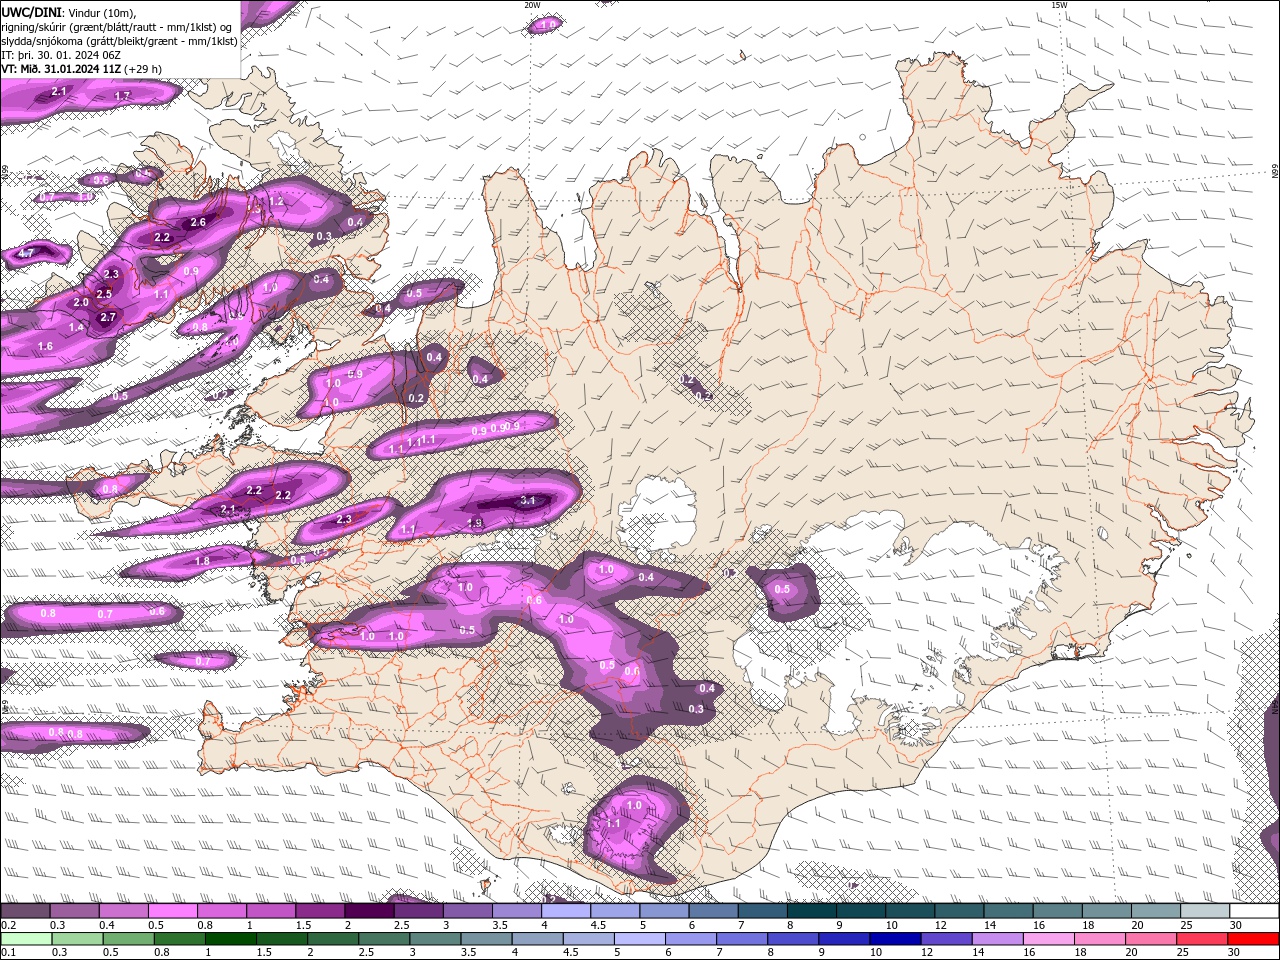Click the 2.6 precipitation value label
This screenshot has height=960, width=1280.
click(198, 222)
